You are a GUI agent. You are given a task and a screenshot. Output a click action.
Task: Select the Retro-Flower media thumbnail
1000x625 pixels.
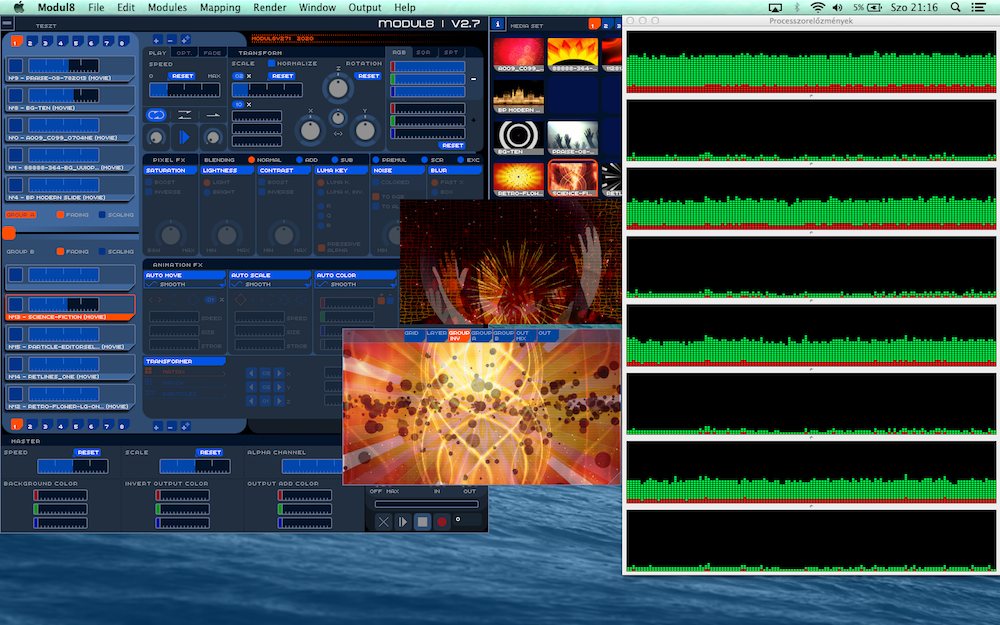[x=518, y=178]
